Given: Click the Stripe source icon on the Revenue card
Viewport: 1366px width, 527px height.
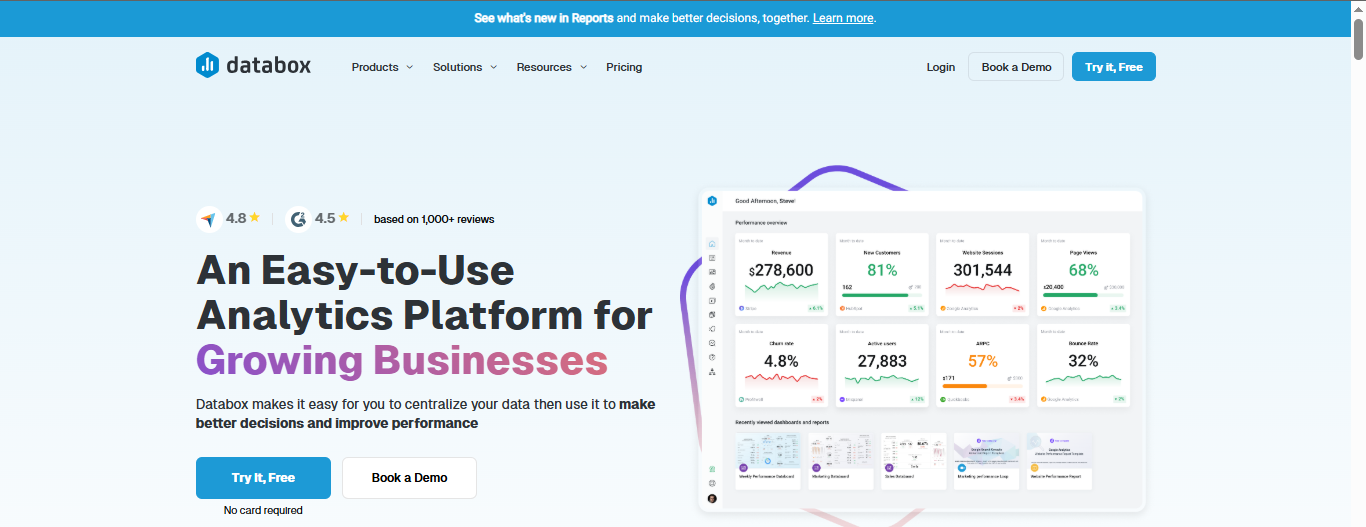Looking at the screenshot, I should 742,308.
